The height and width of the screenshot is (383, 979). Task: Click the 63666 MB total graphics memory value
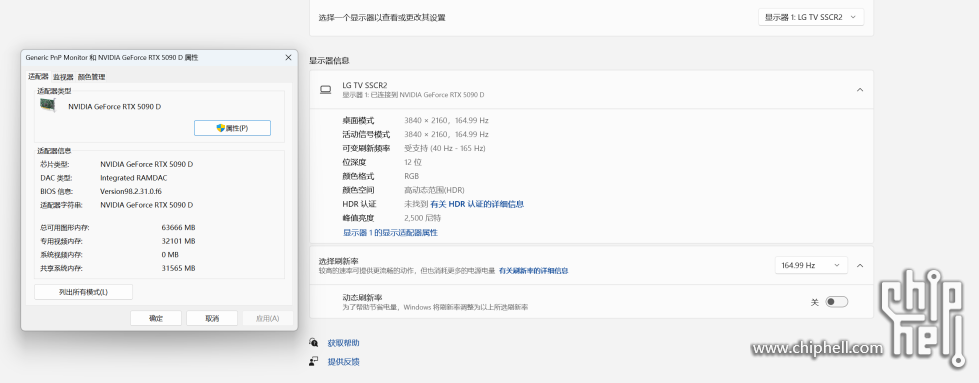pyautogui.click(x=178, y=227)
